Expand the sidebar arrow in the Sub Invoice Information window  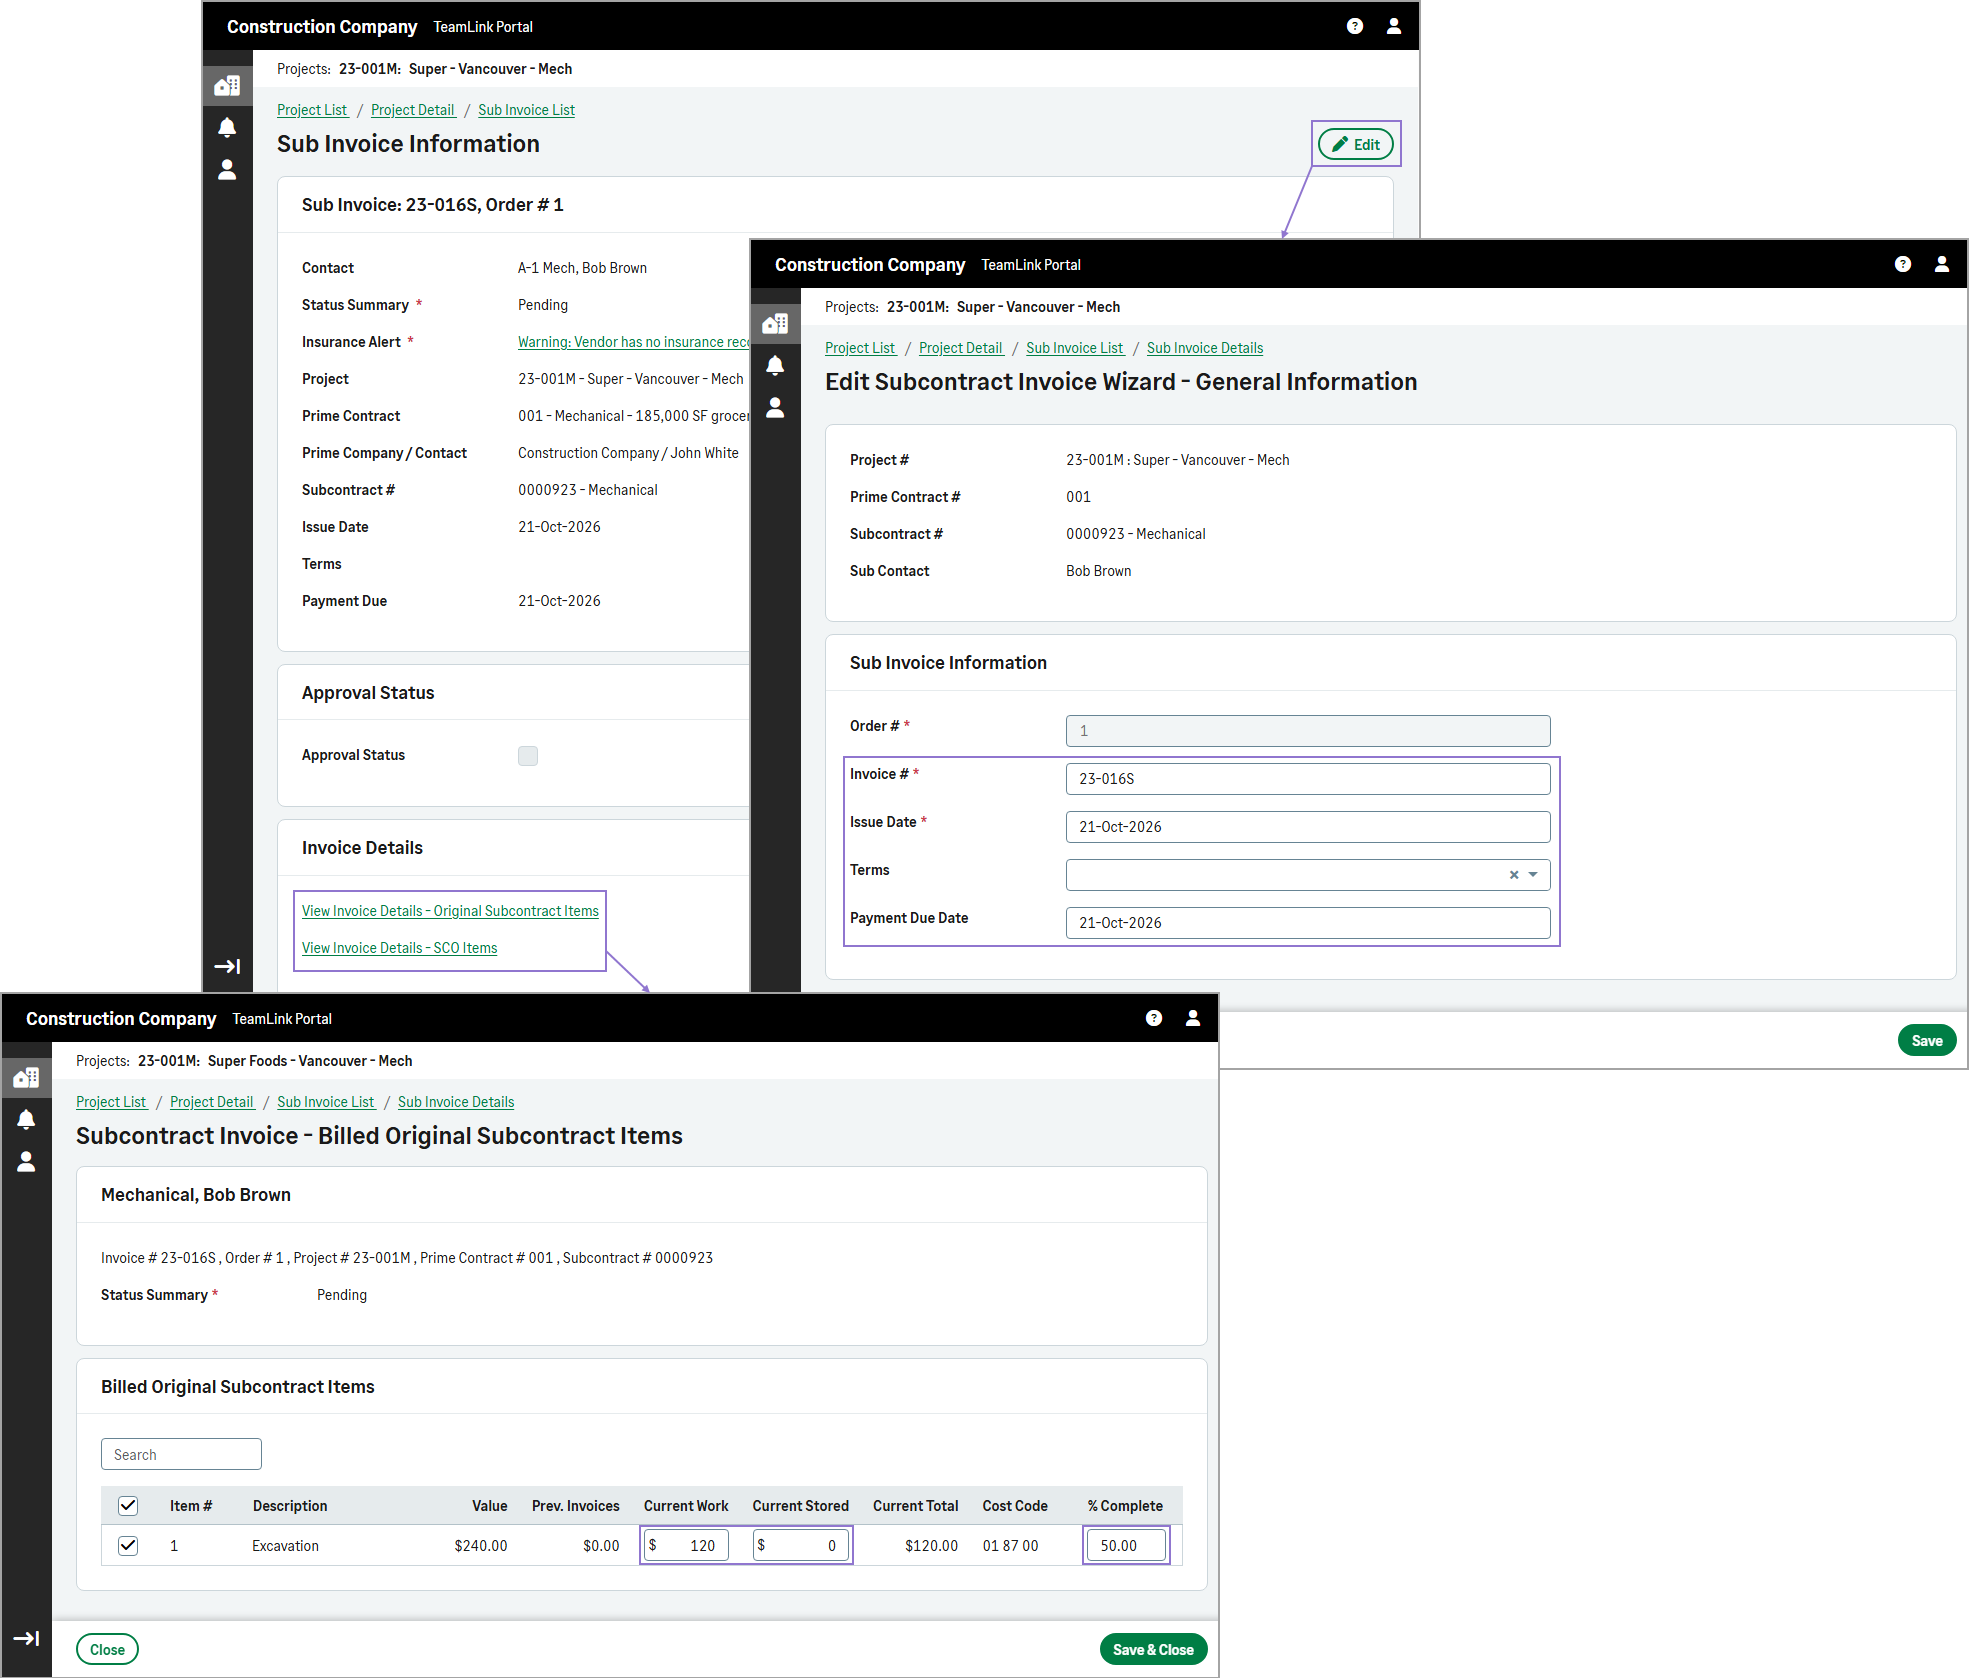[x=227, y=966]
